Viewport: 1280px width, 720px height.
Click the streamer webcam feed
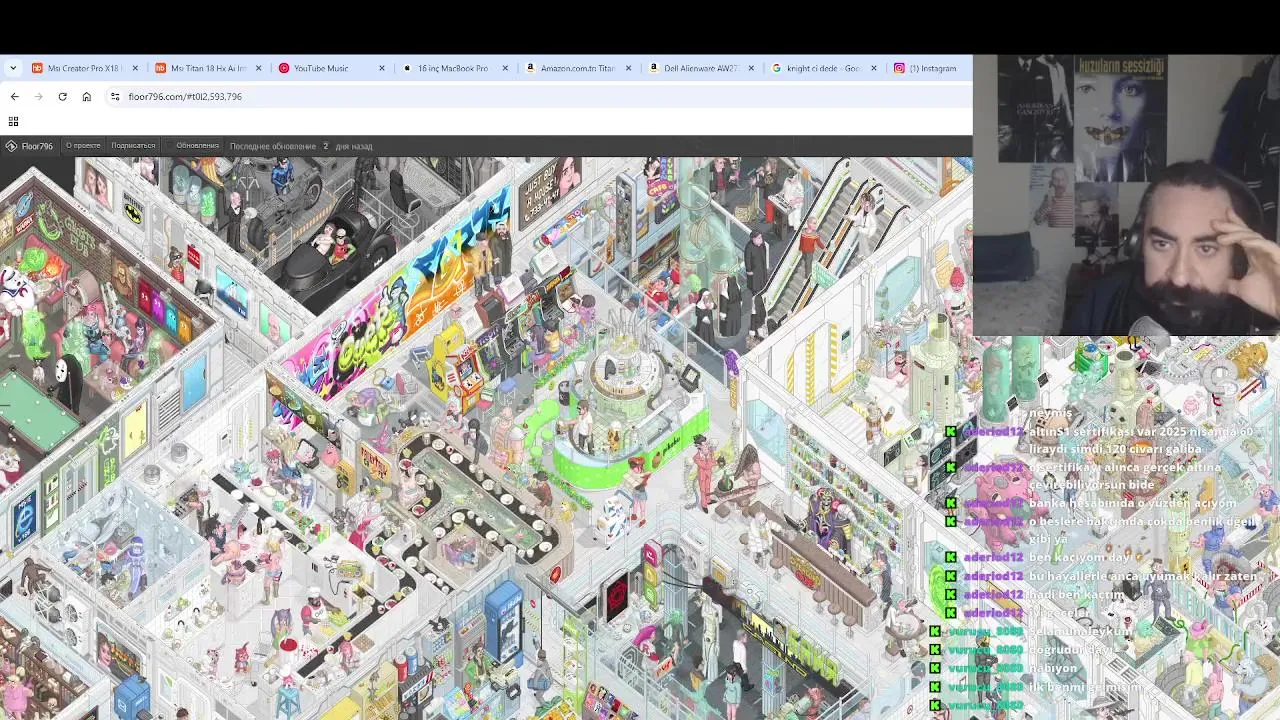(x=1126, y=195)
